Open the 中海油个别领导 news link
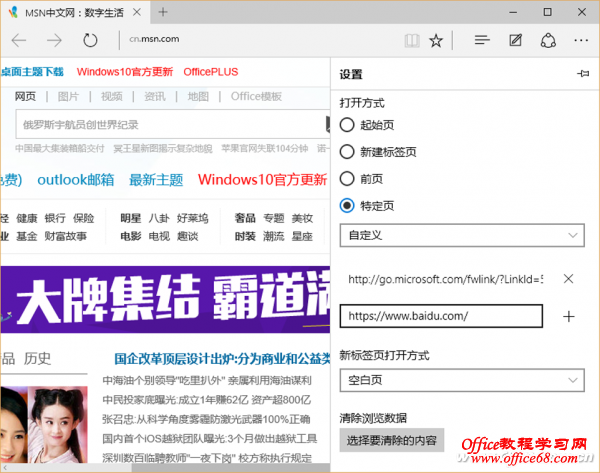This screenshot has height=473, width=600. 207,380
